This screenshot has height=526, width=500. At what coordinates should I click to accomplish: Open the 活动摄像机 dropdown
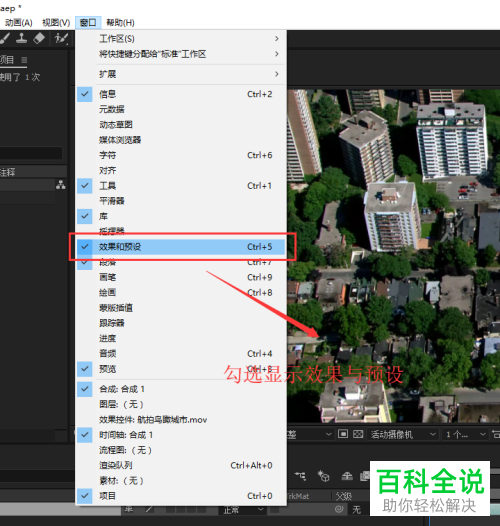(402, 434)
